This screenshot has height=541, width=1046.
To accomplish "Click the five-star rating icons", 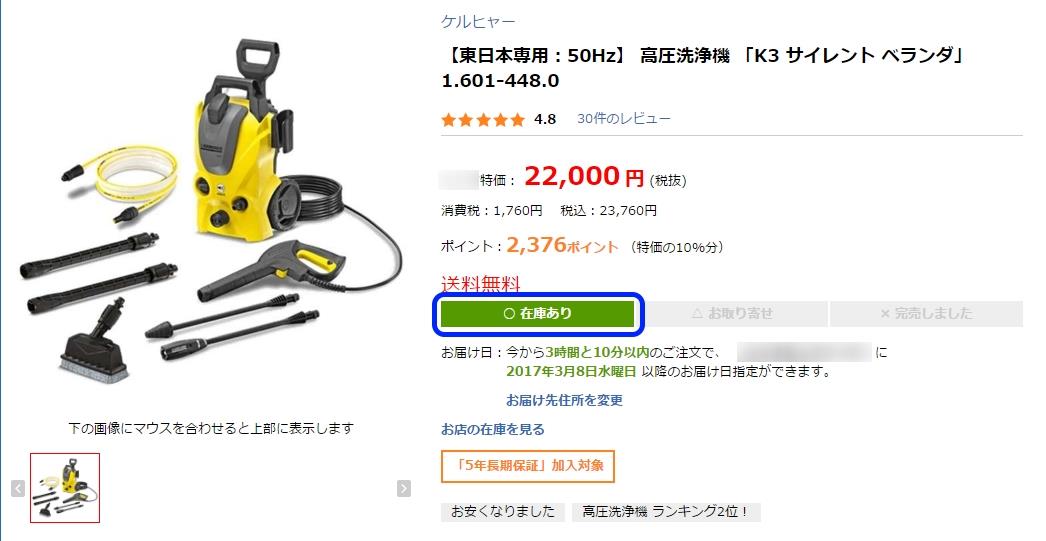I will (x=483, y=119).
